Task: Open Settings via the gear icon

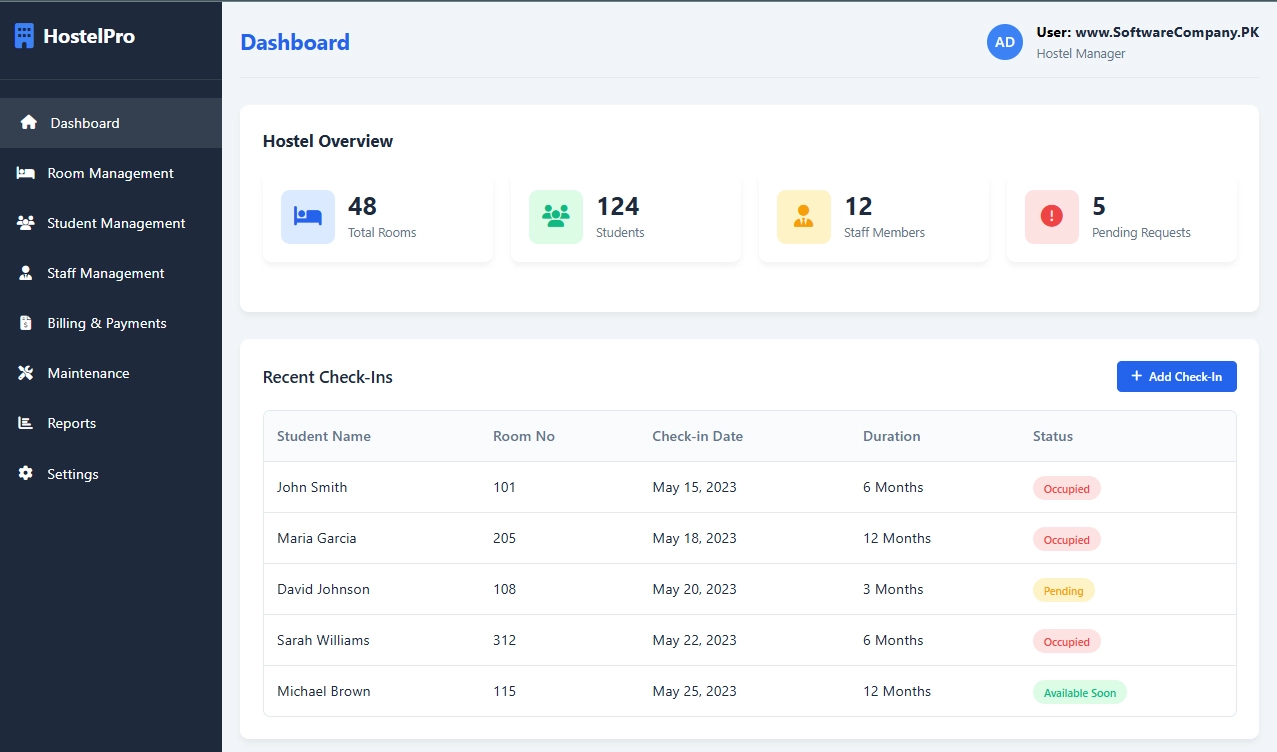Action: click(x=26, y=473)
